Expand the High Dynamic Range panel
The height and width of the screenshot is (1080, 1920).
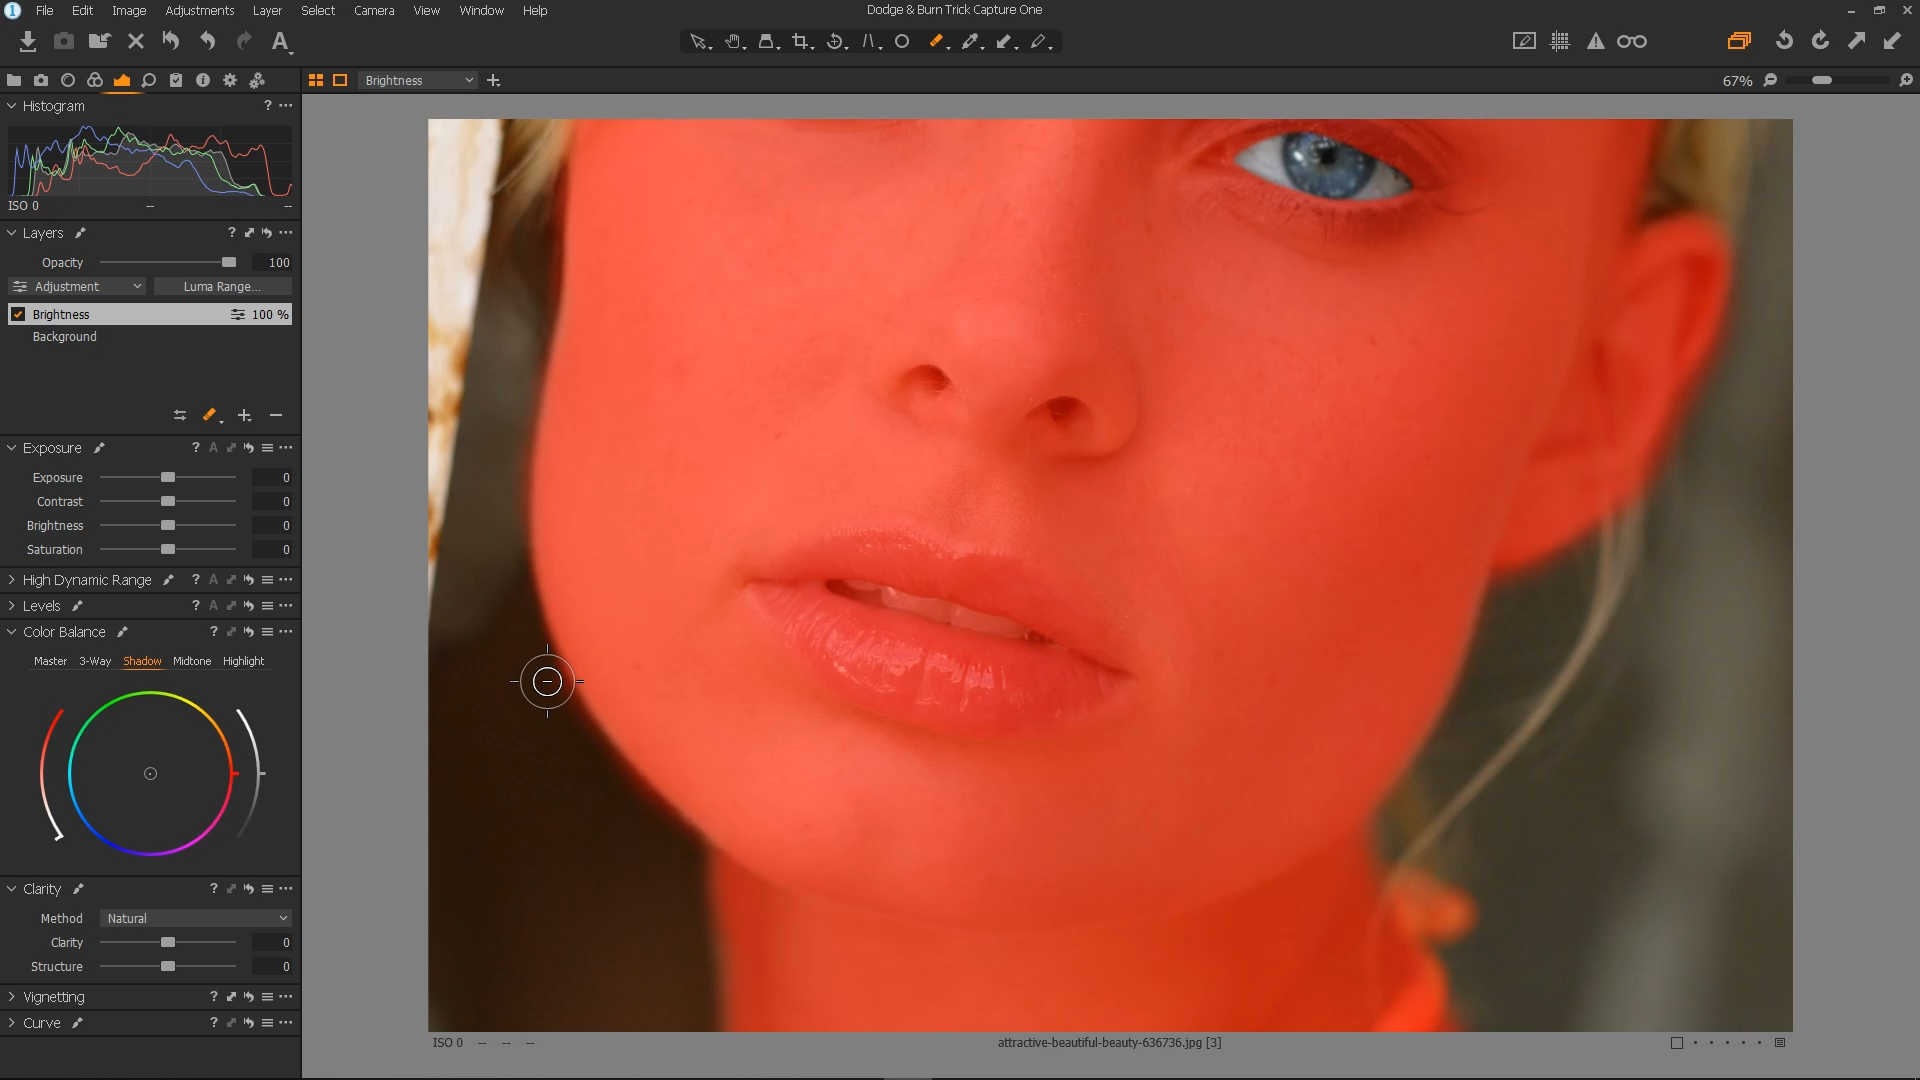coord(86,580)
